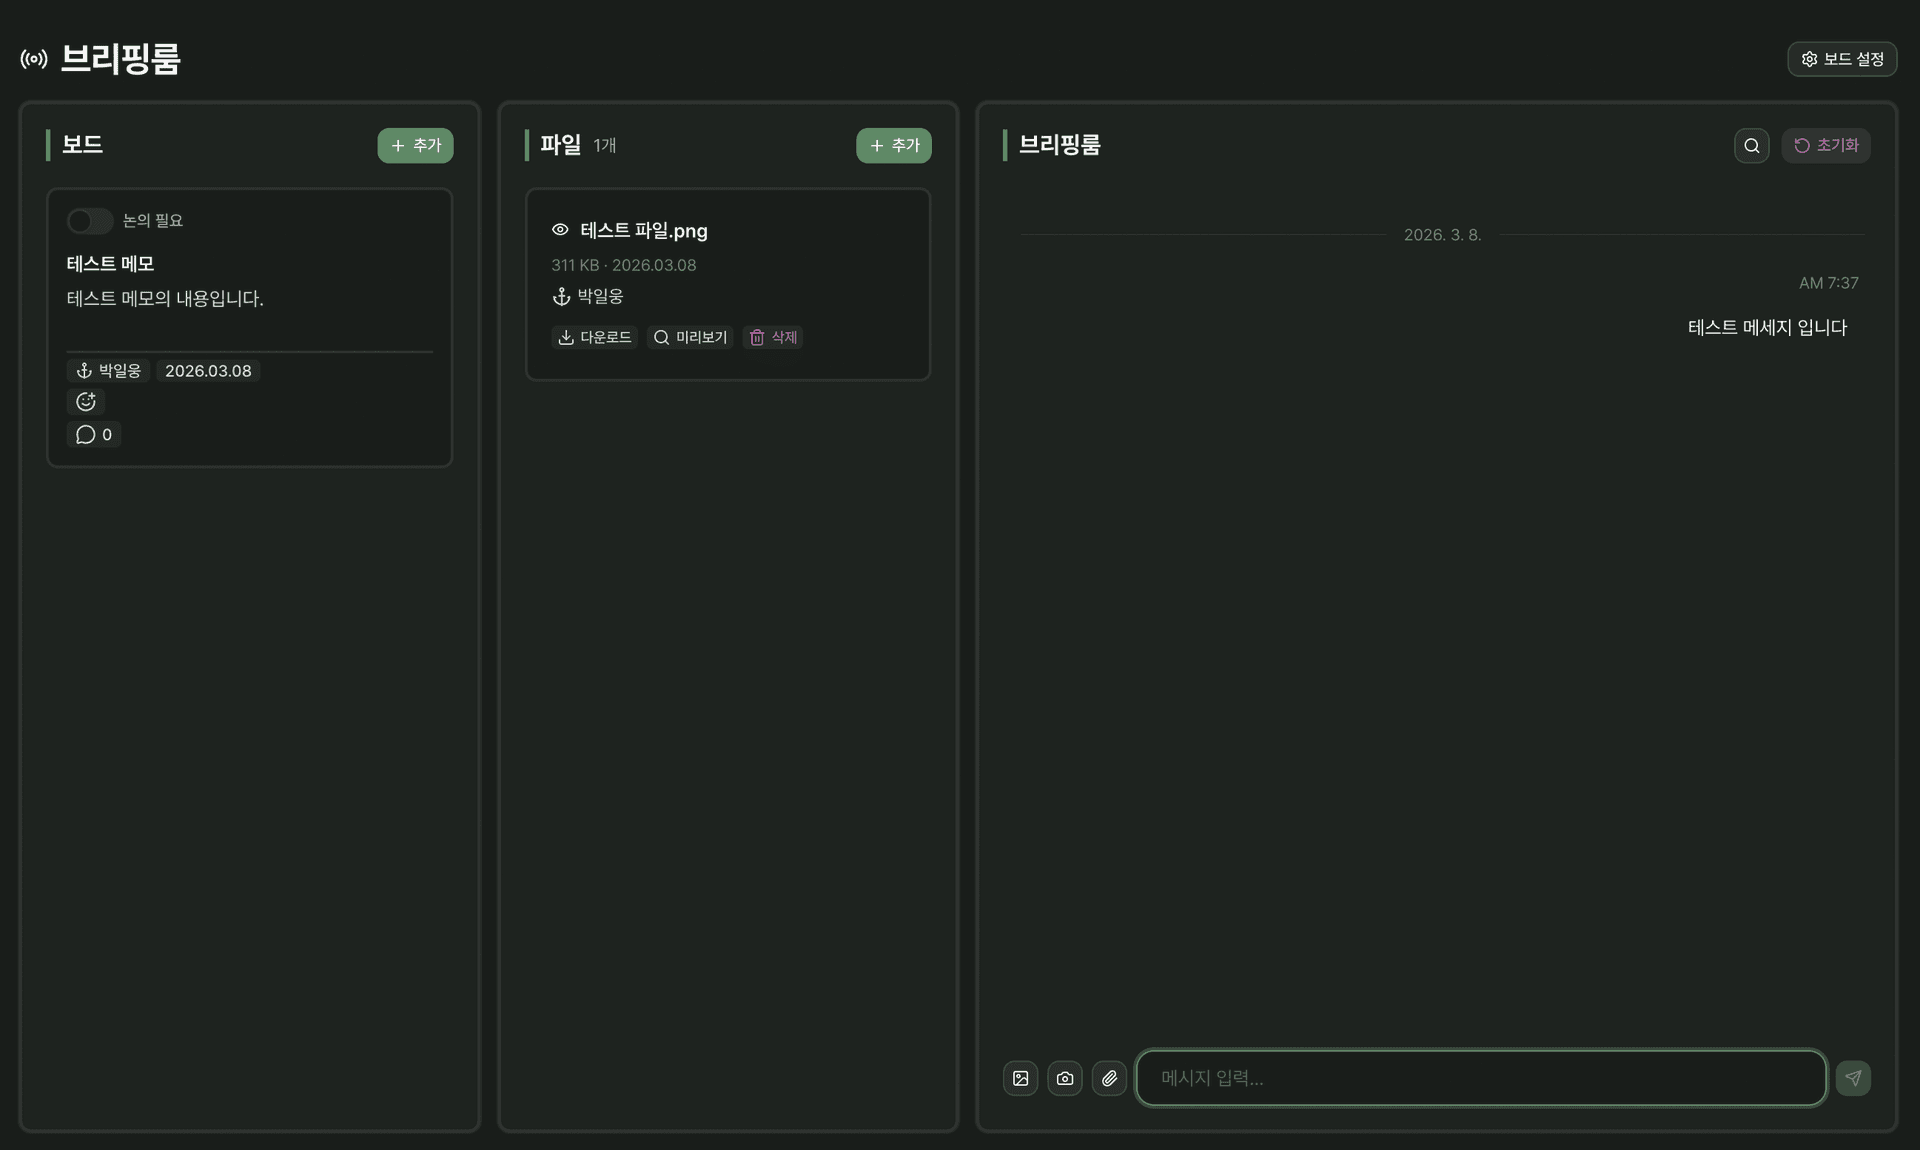Preview file using 미리보기
Screen dimensions: 1920x1150
(x=690, y=337)
